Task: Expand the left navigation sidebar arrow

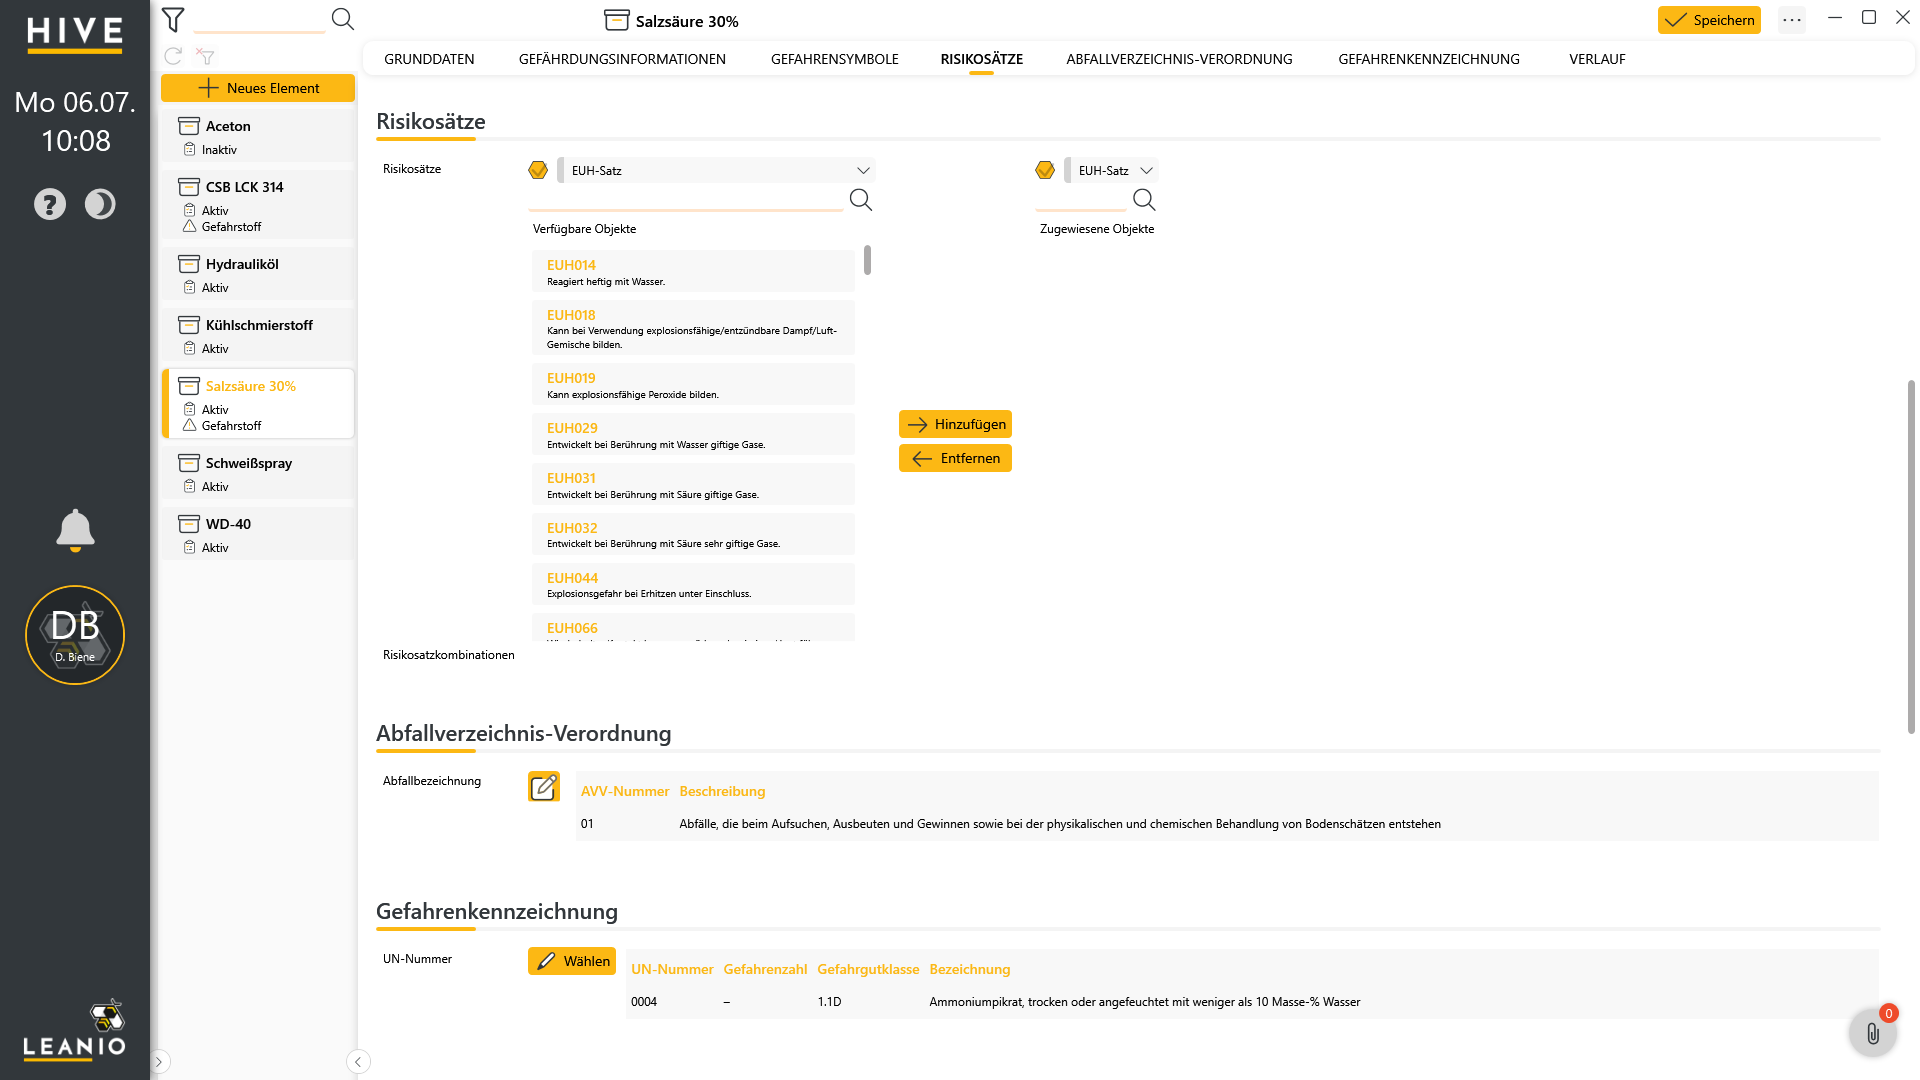Action: 159,1062
